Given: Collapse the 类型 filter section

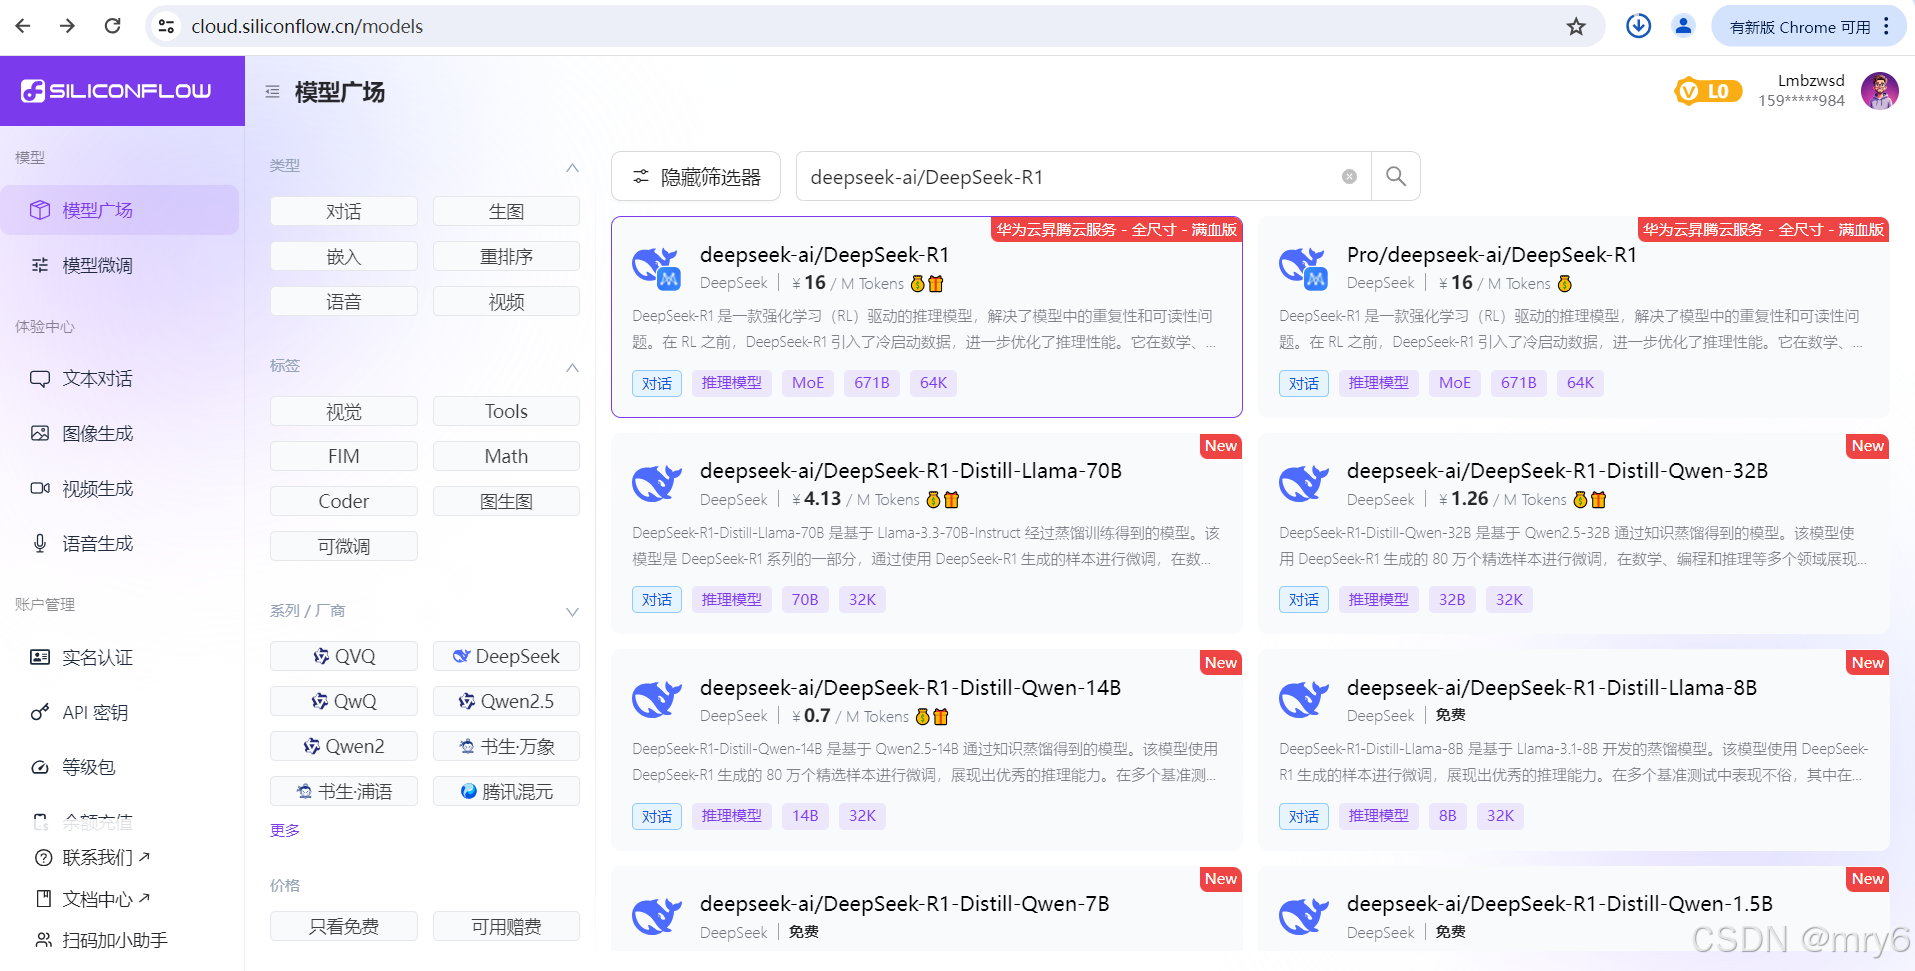Looking at the screenshot, I should pos(572,167).
